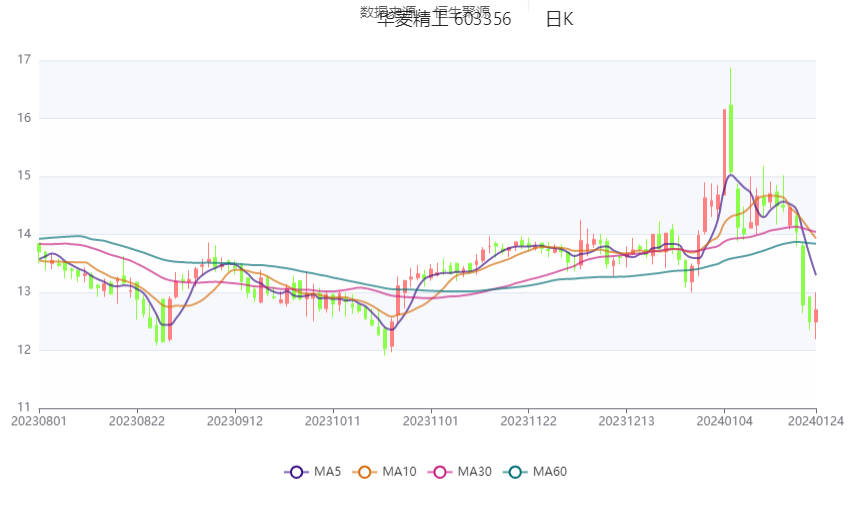Click the 20231213 x-axis date label

(x=626, y=421)
